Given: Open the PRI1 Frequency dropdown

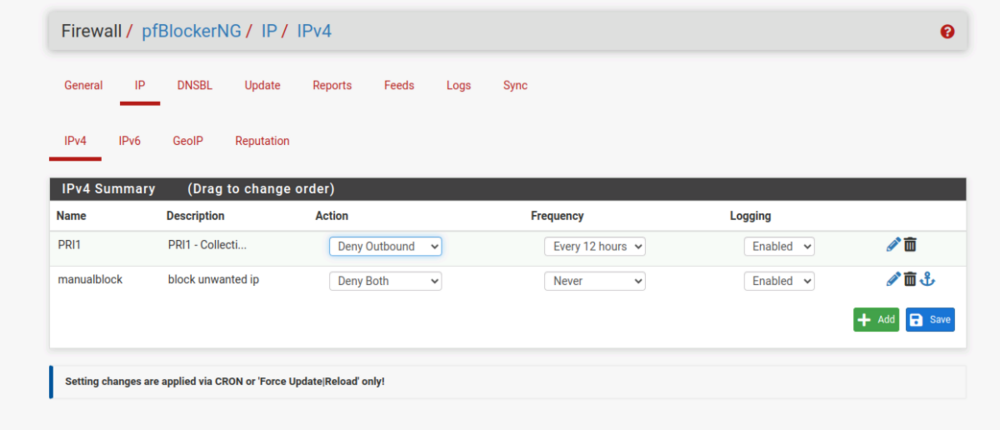Looking at the screenshot, I should (594, 246).
